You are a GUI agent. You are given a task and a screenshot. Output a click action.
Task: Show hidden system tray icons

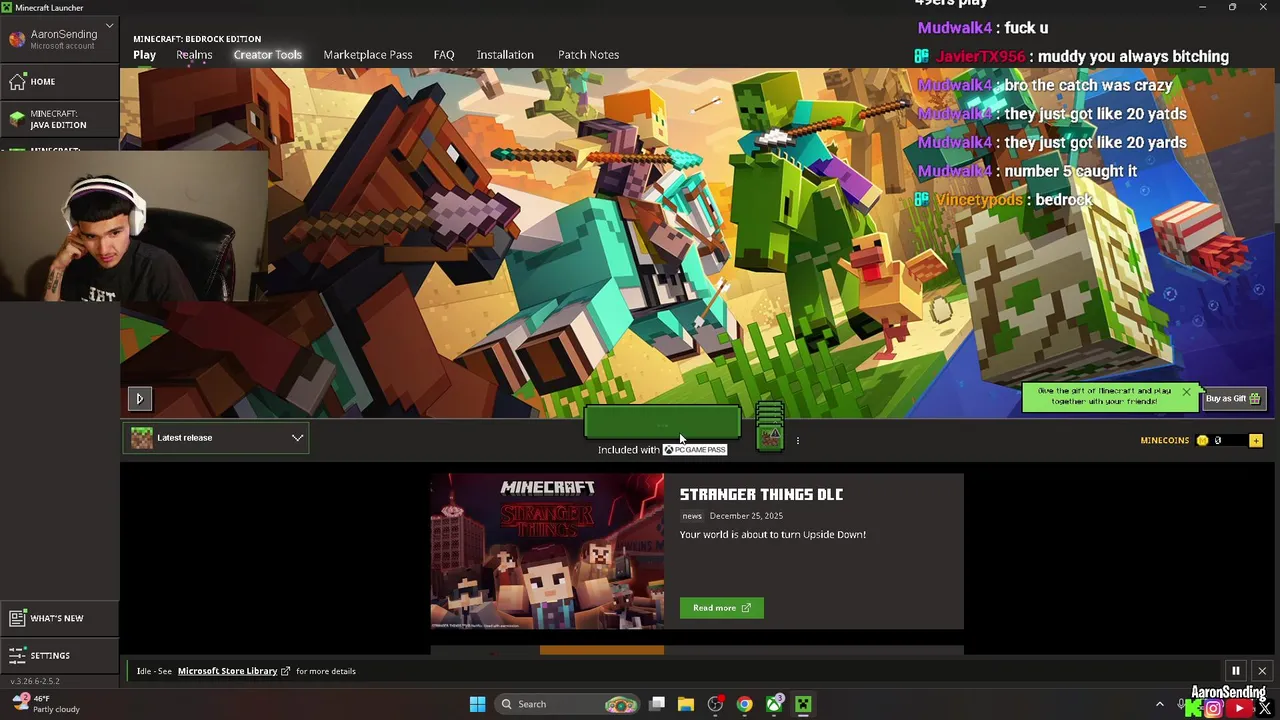(x=1160, y=704)
